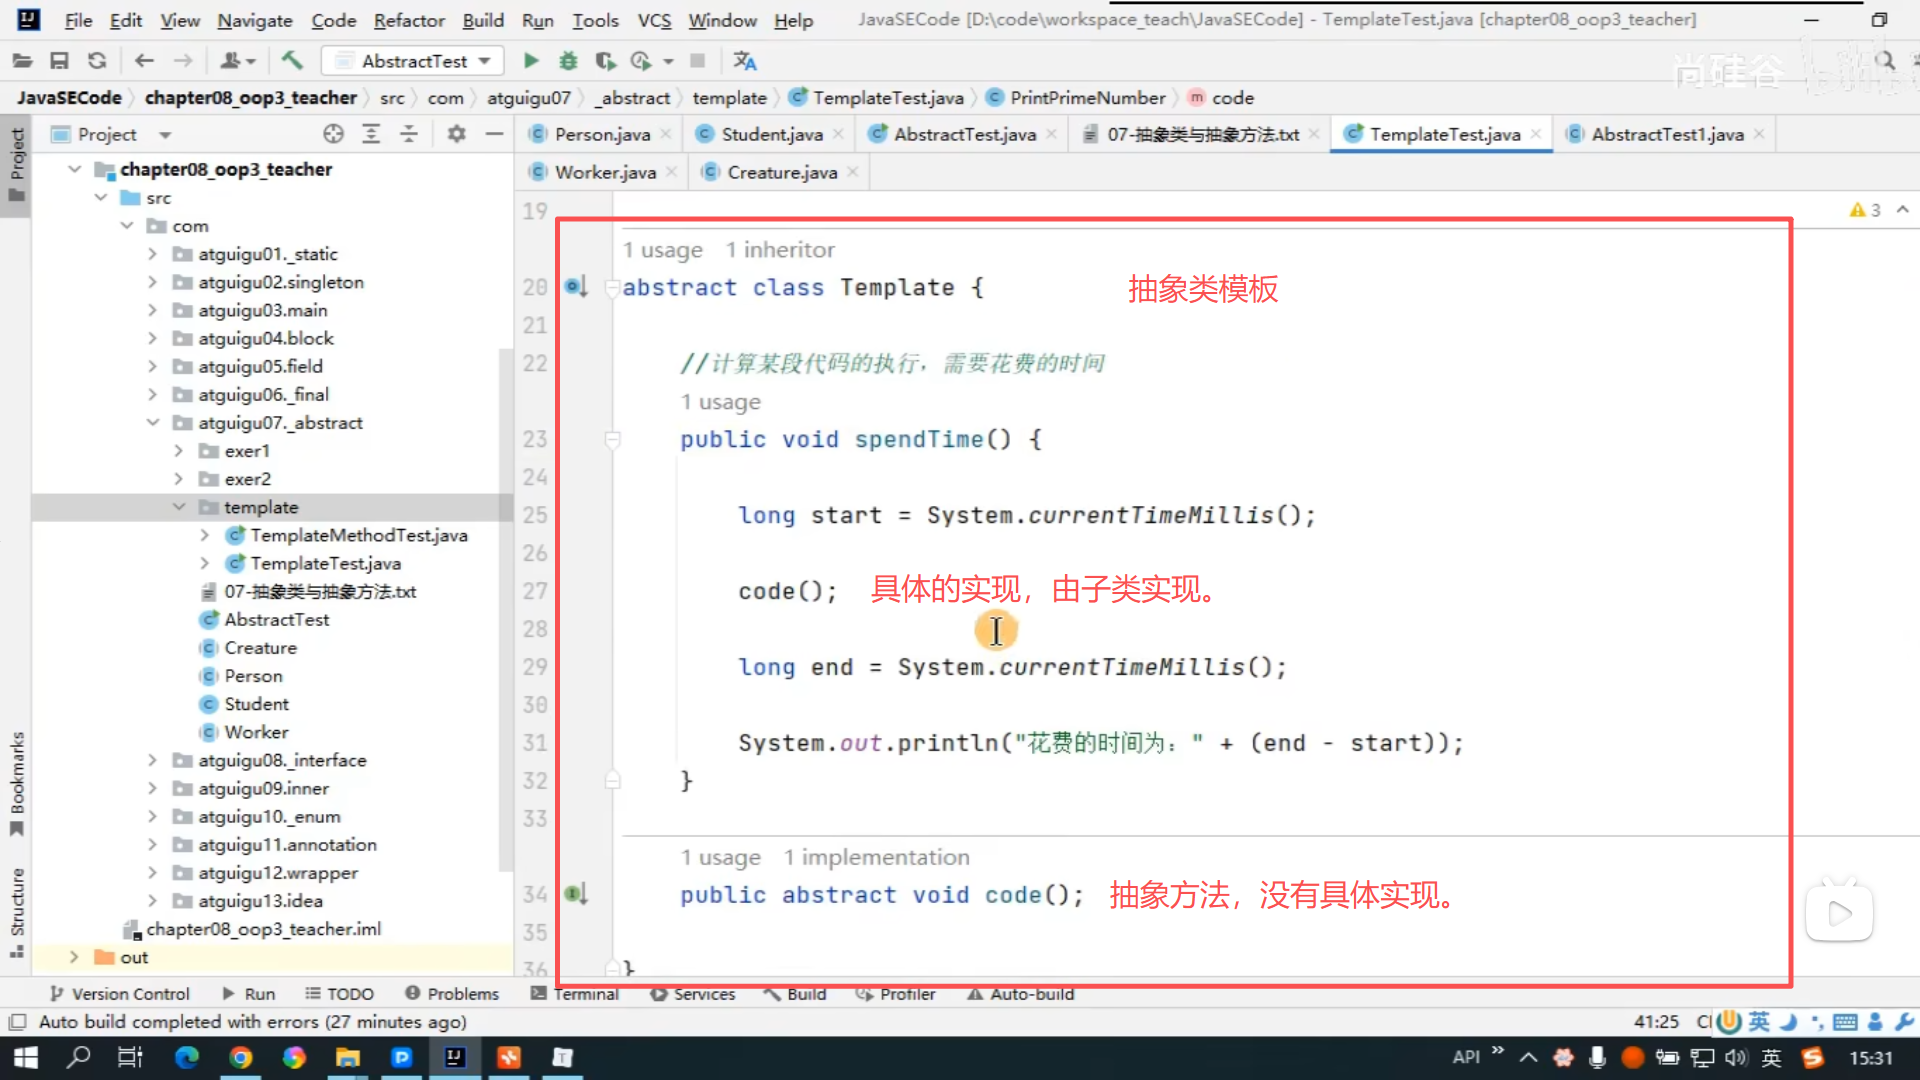Expand the atguigu08._interface package
The width and height of the screenshot is (1920, 1080).
(x=152, y=760)
